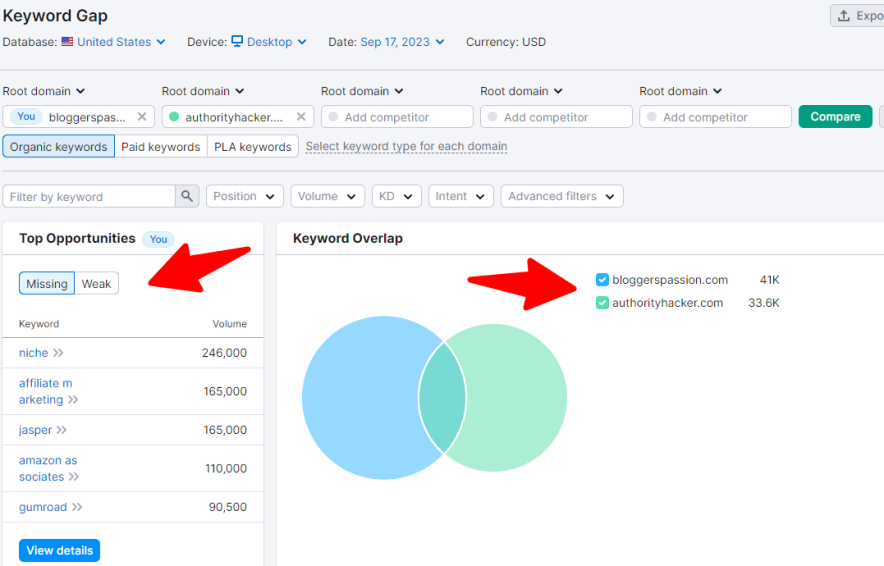Image resolution: width=884 pixels, height=566 pixels.
Task: Clear authorityhacker domain using its X icon
Action: click(x=301, y=117)
